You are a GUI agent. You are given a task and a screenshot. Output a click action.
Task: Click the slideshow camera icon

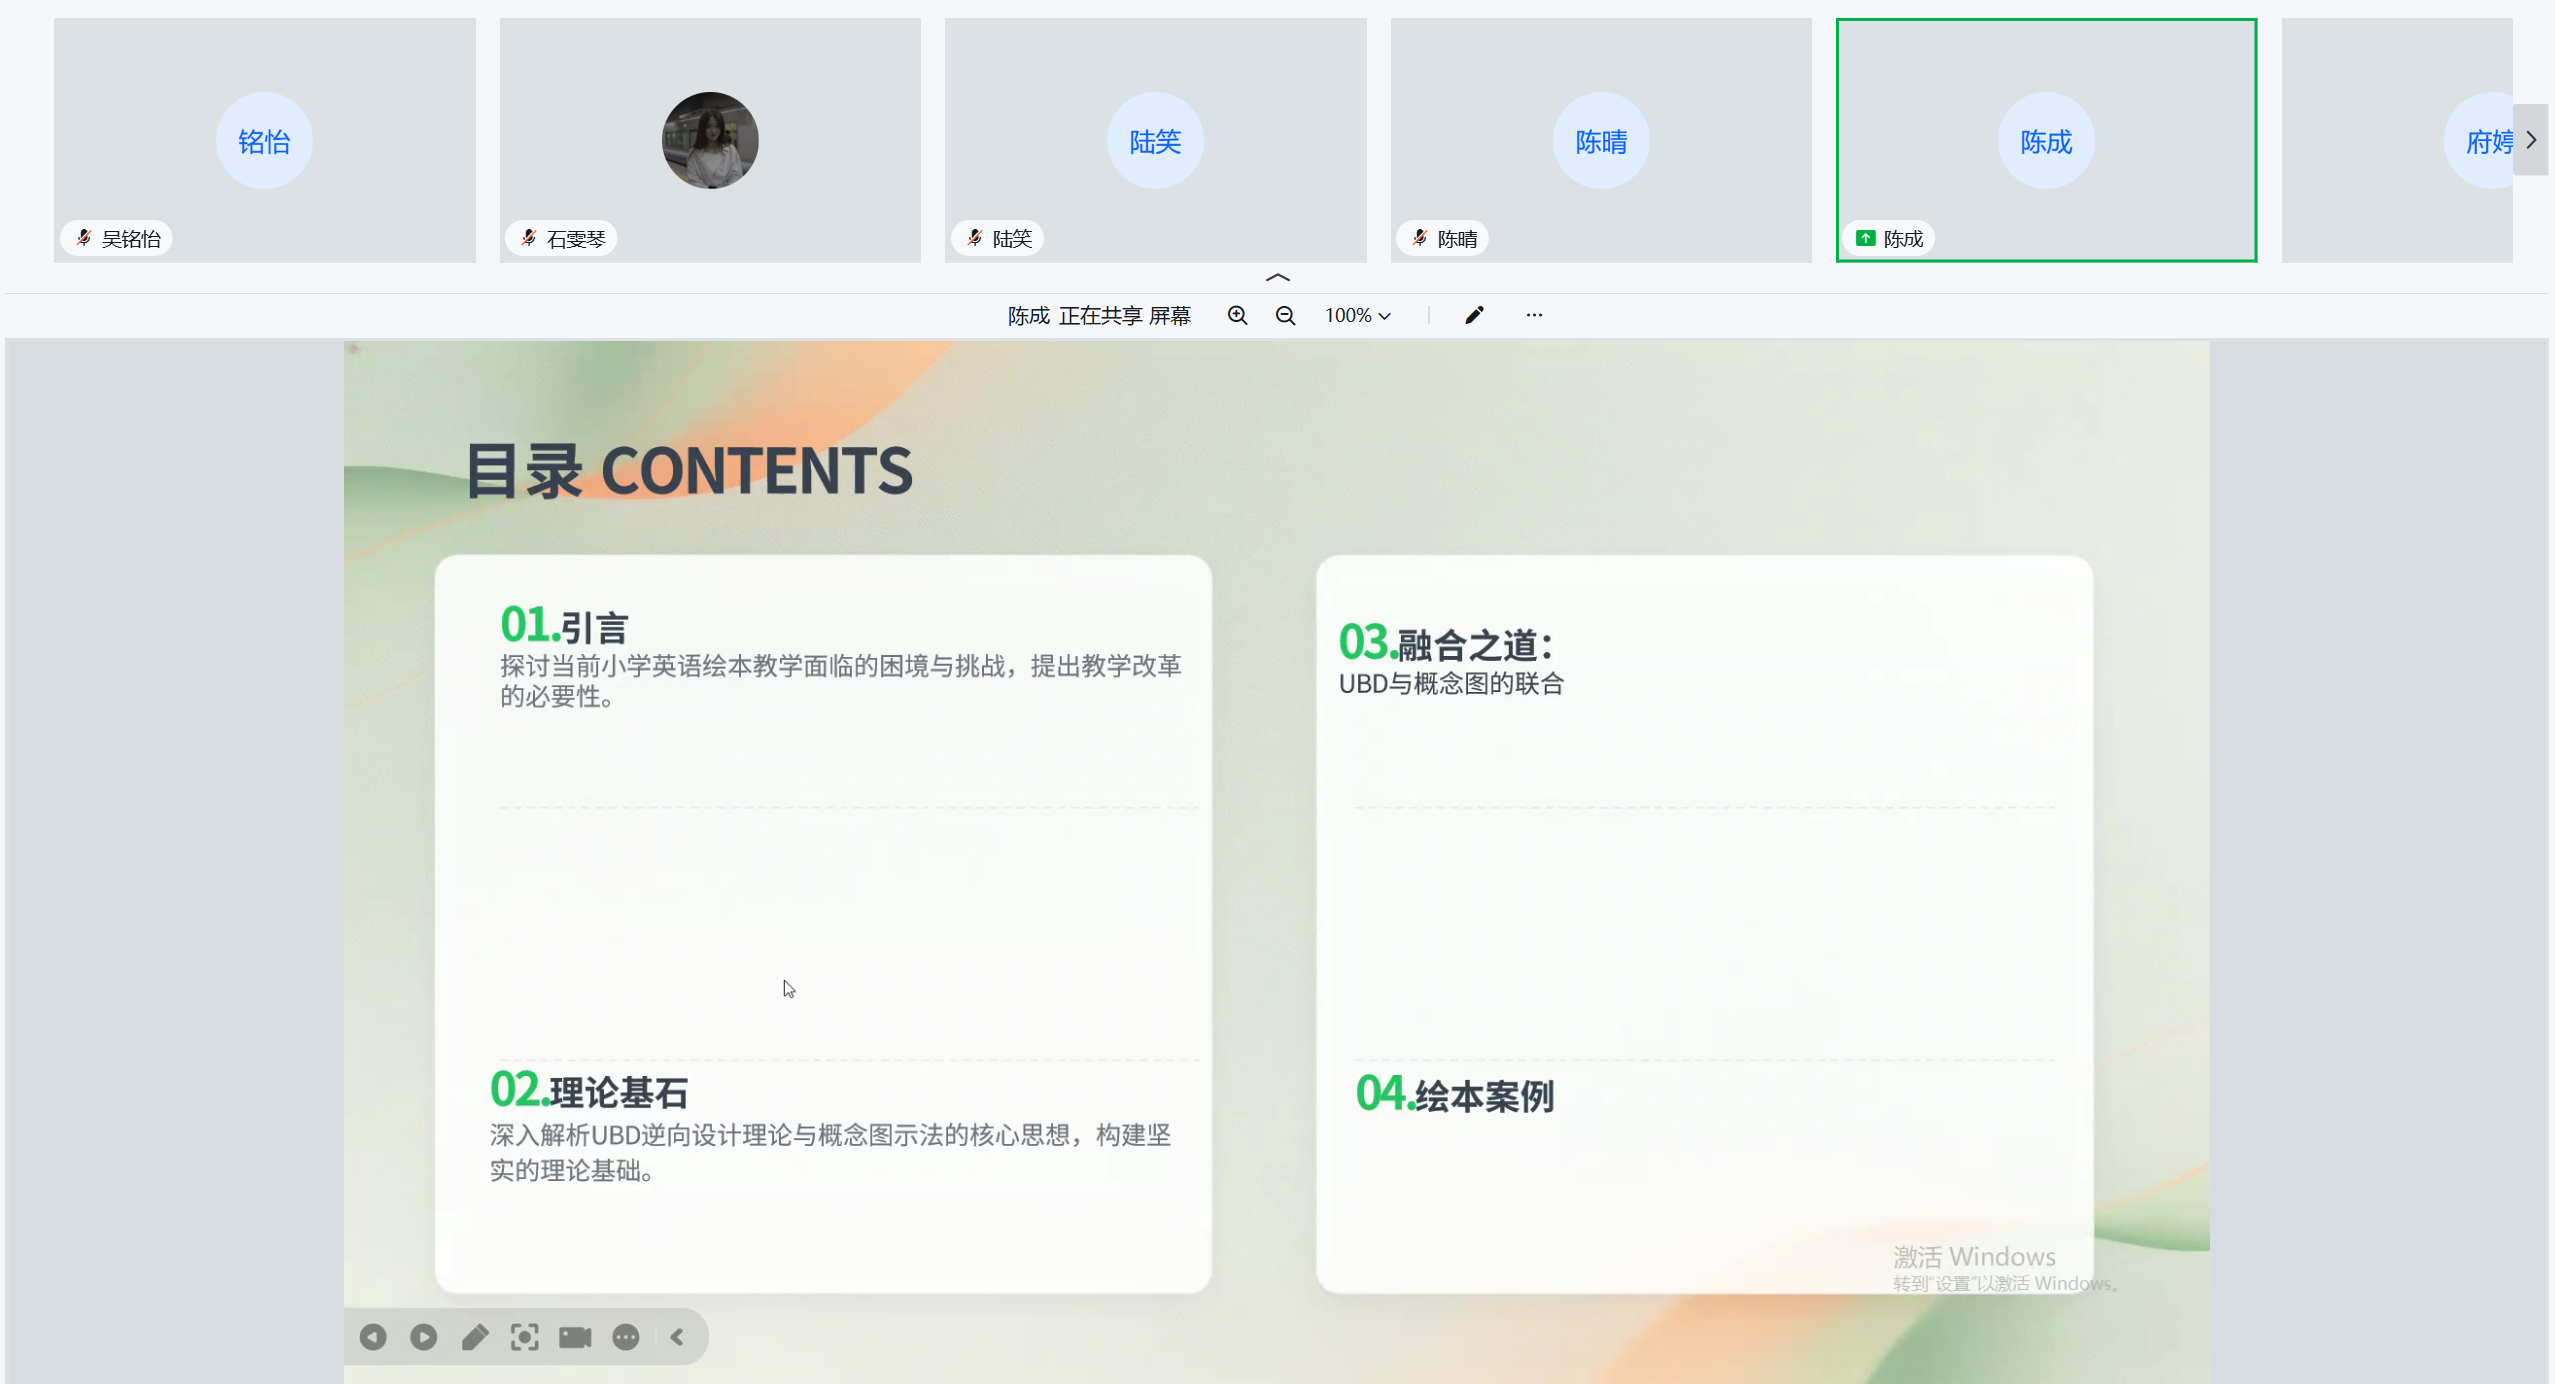[575, 1337]
